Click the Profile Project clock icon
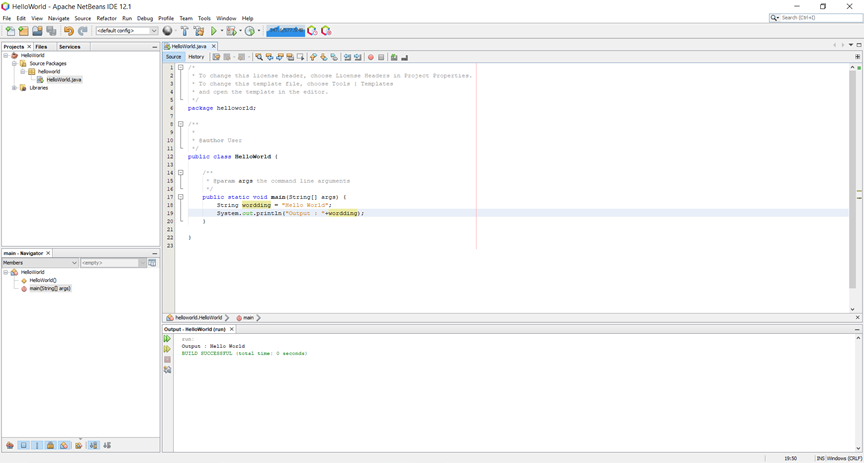 tap(250, 31)
